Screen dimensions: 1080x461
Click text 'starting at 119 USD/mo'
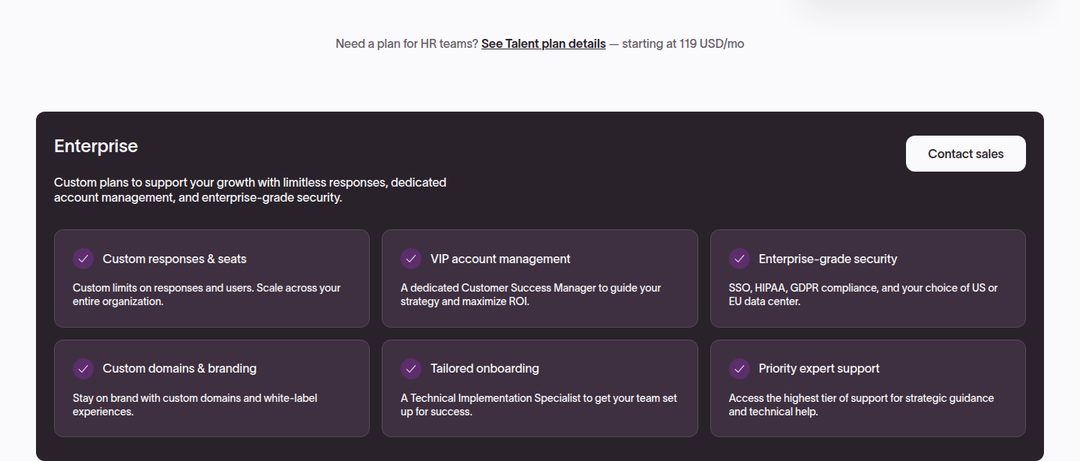pos(683,43)
